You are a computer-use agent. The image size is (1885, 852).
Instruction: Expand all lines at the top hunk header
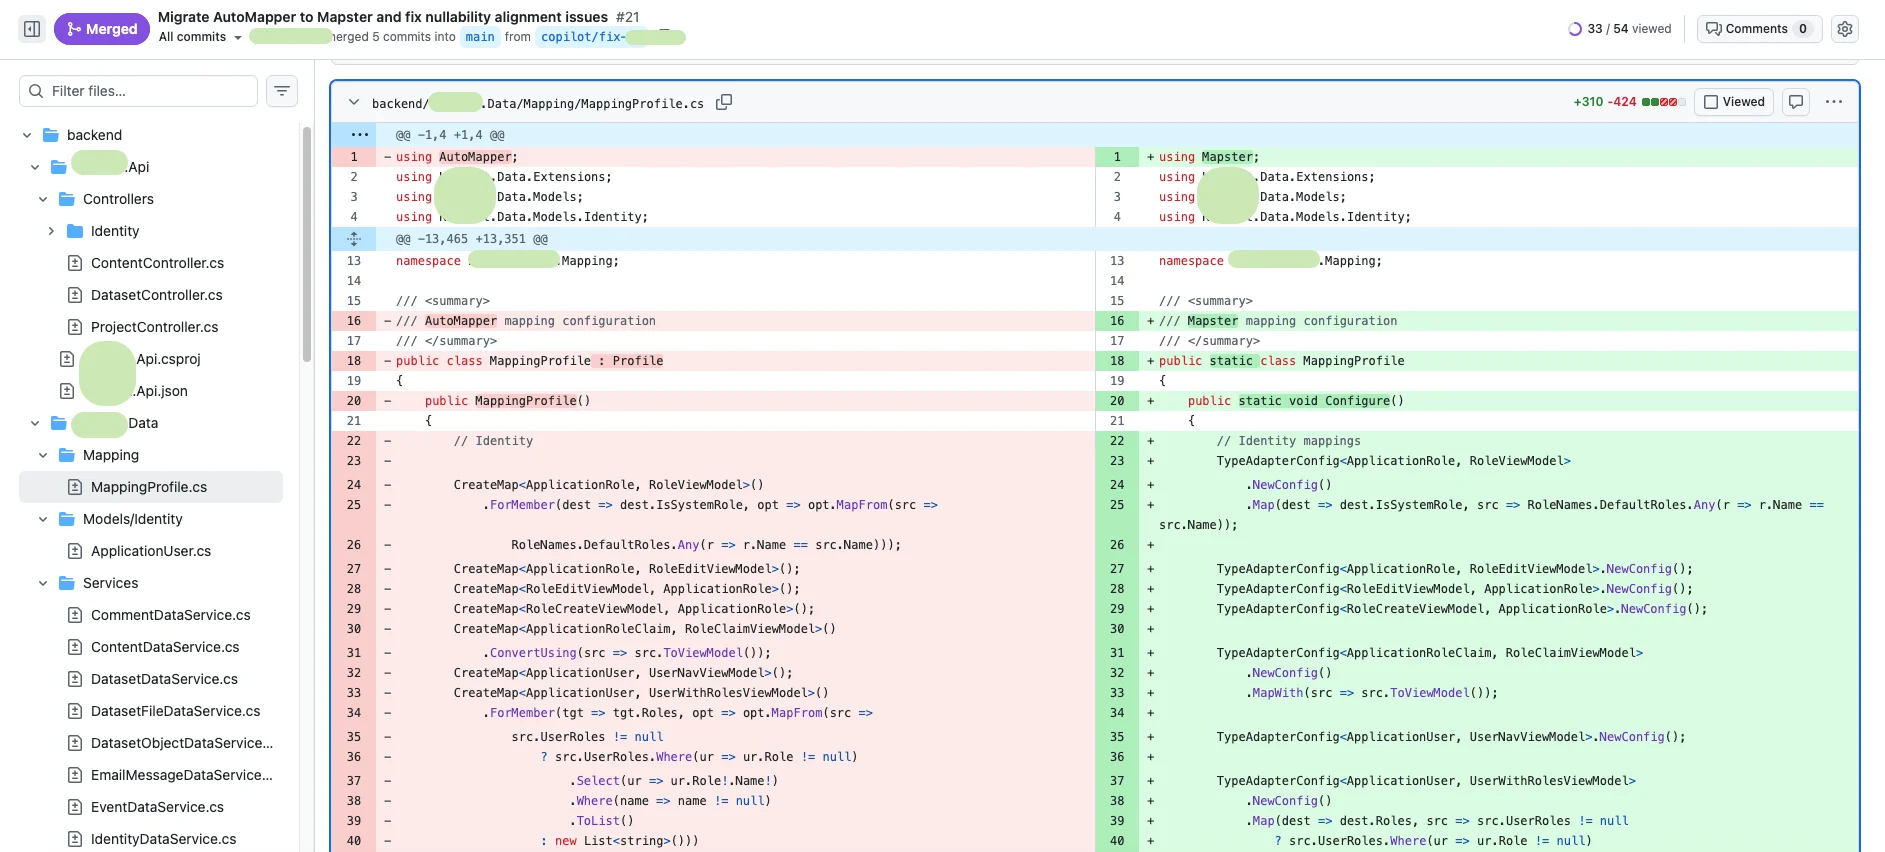(x=359, y=135)
